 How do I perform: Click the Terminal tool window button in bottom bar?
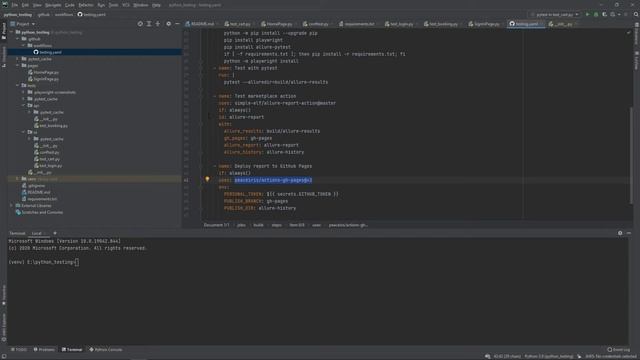[x=72, y=349]
